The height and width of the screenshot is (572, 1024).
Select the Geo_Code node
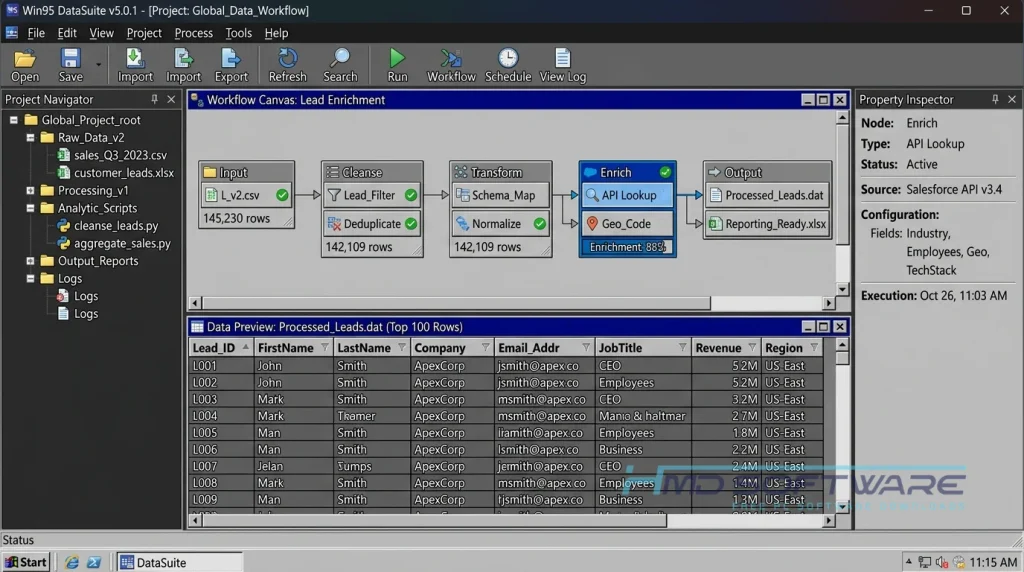coord(628,224)
